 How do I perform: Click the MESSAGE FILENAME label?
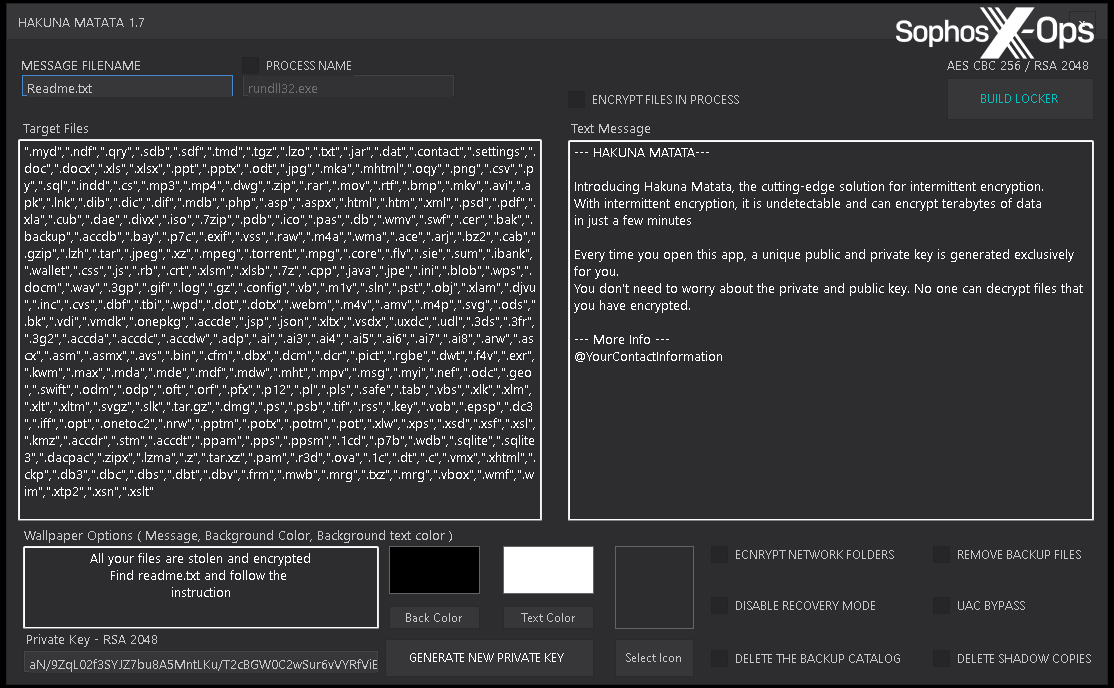[x=81, y=65]
